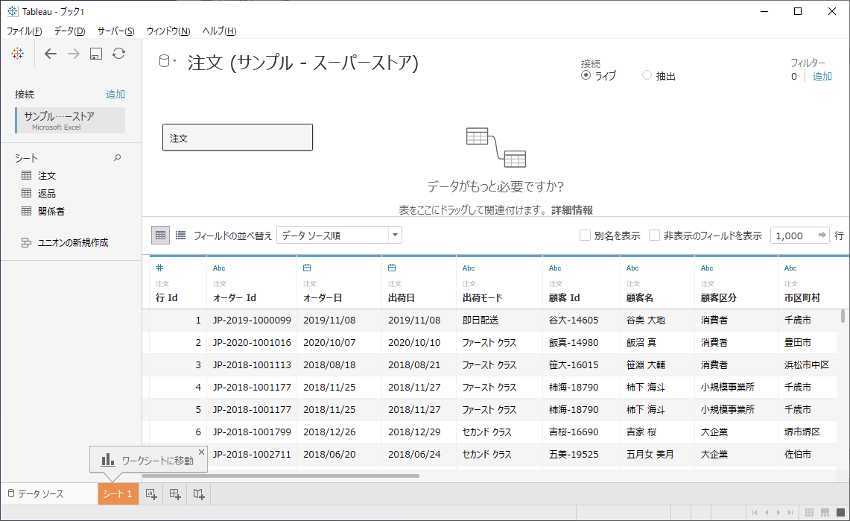Select the 注文 sheet table icon
Image resolution: width=850 pixels, height=522 pixels.
pos(26,176)
